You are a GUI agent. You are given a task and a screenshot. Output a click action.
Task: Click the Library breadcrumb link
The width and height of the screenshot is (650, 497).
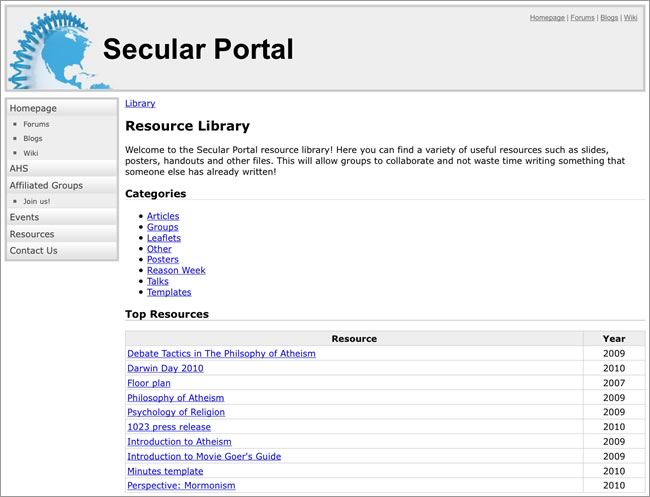coord(140,103)
